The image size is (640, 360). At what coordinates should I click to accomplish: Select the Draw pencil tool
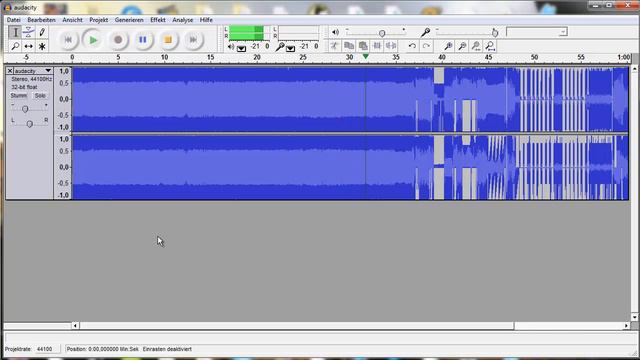(x=42, y=32)
